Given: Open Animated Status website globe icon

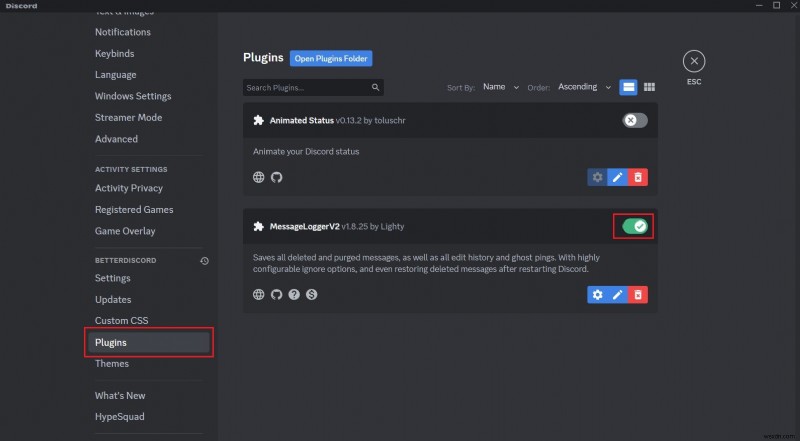Looking at the screenshot, I should (259, 177).
